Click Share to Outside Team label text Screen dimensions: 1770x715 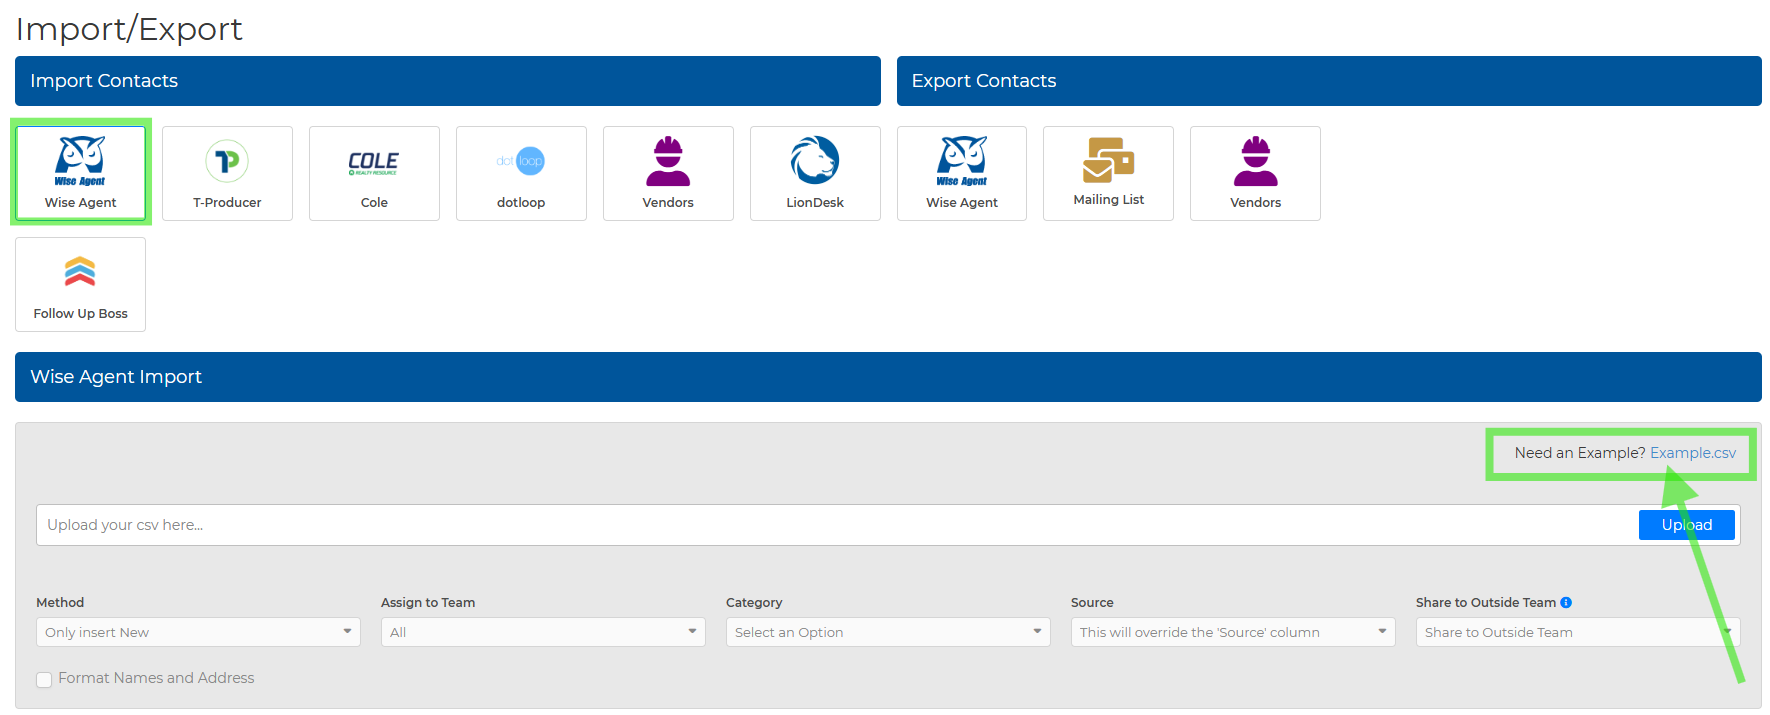(x=1486, y=602)
